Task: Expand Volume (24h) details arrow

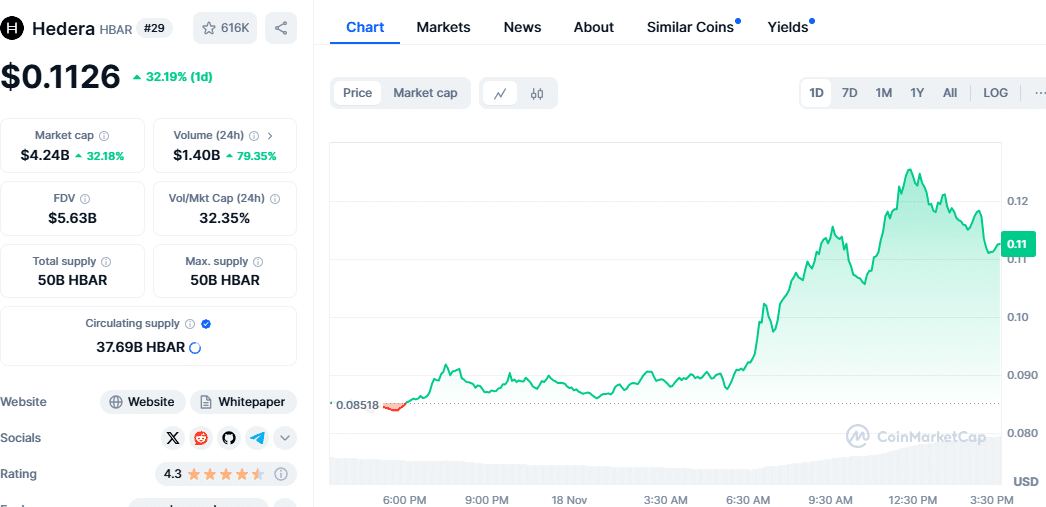Action: (x=270, y=136)
